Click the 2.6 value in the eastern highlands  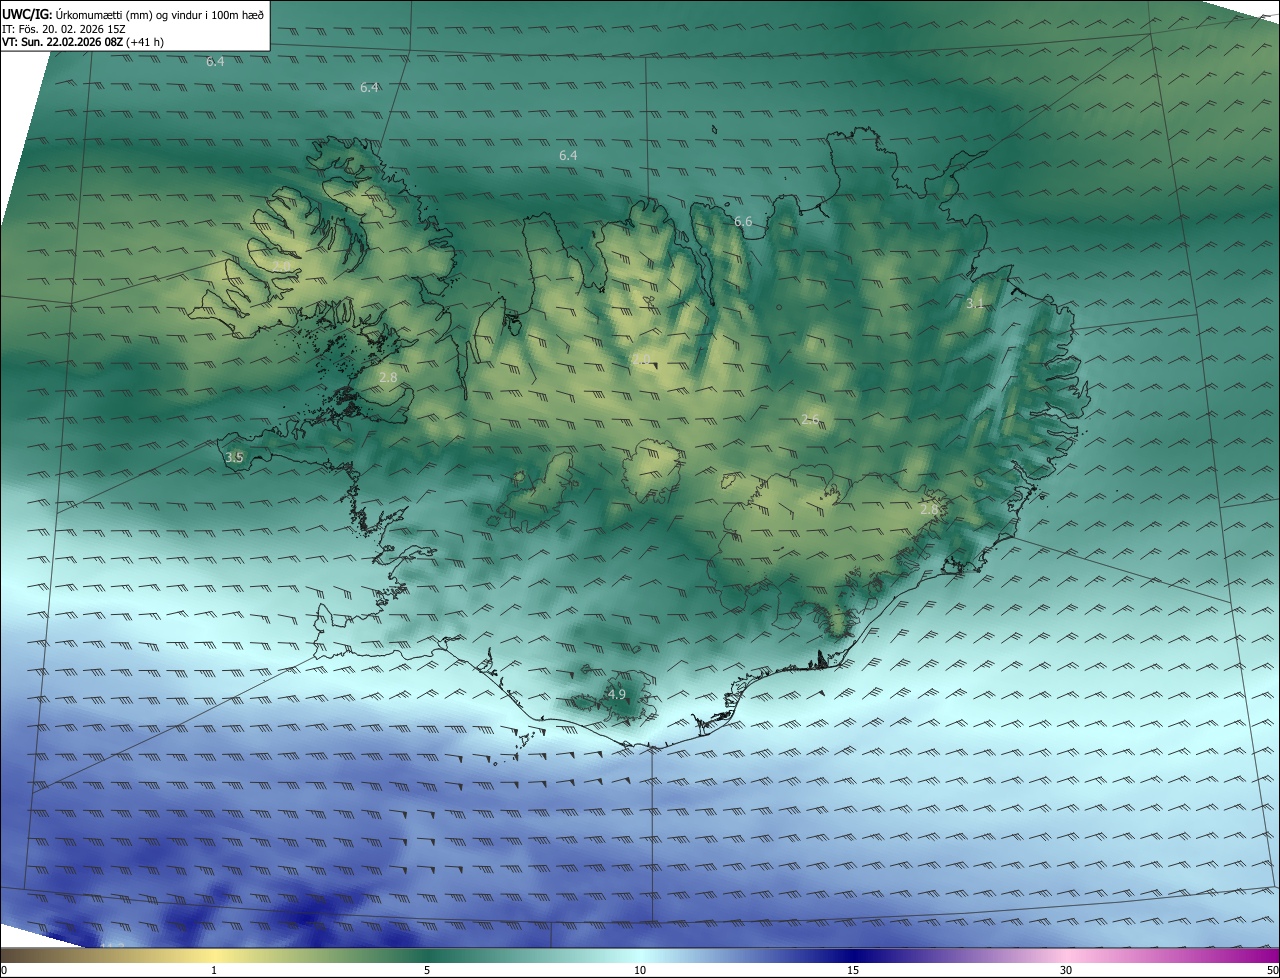(810, 419)
